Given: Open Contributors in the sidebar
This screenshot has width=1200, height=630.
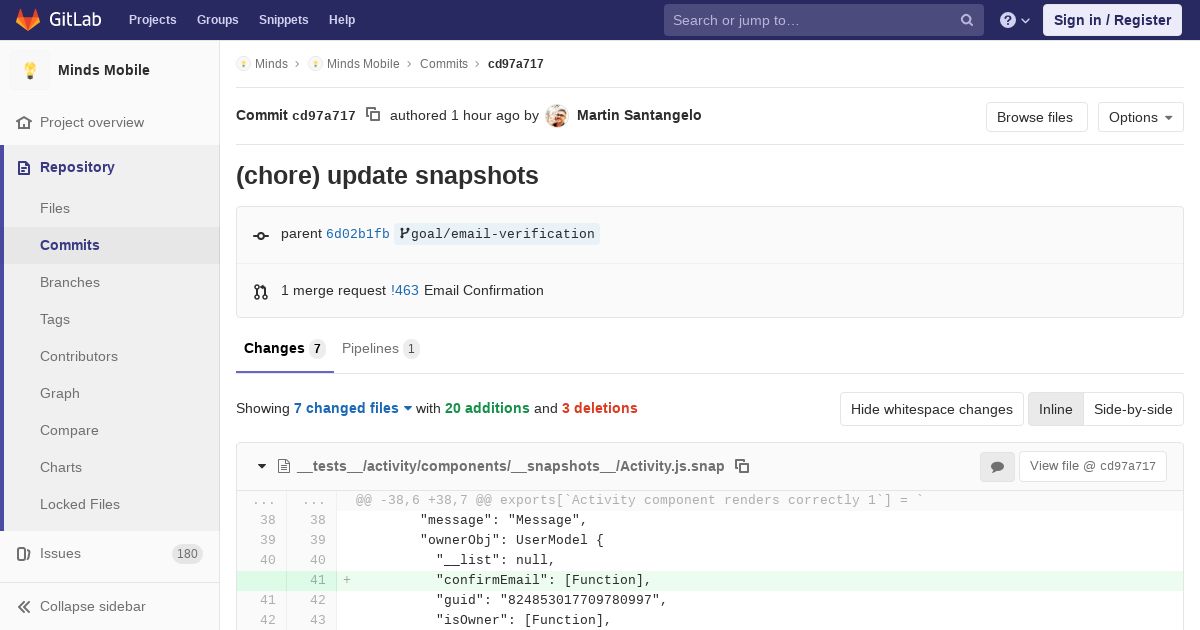Looking at the screenshot, I should pyautogui.click(x=79, y=356).
